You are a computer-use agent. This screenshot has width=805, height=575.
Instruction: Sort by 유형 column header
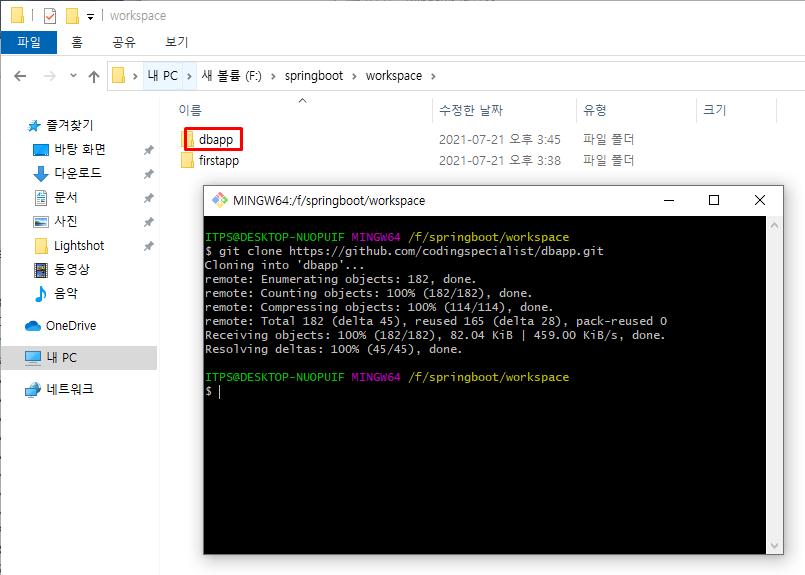click(595, 110)
